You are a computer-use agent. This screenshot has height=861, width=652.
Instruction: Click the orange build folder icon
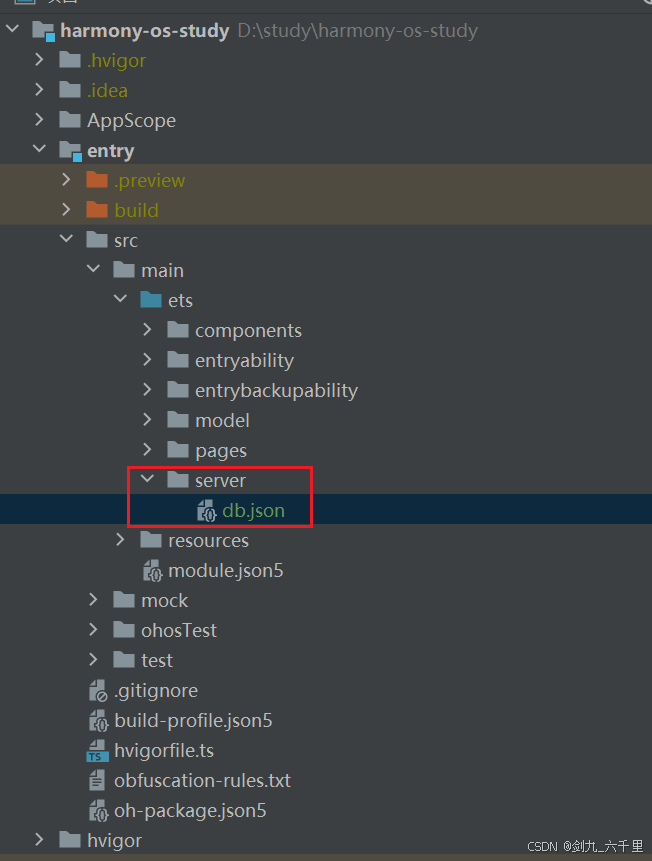pos(97,210)
